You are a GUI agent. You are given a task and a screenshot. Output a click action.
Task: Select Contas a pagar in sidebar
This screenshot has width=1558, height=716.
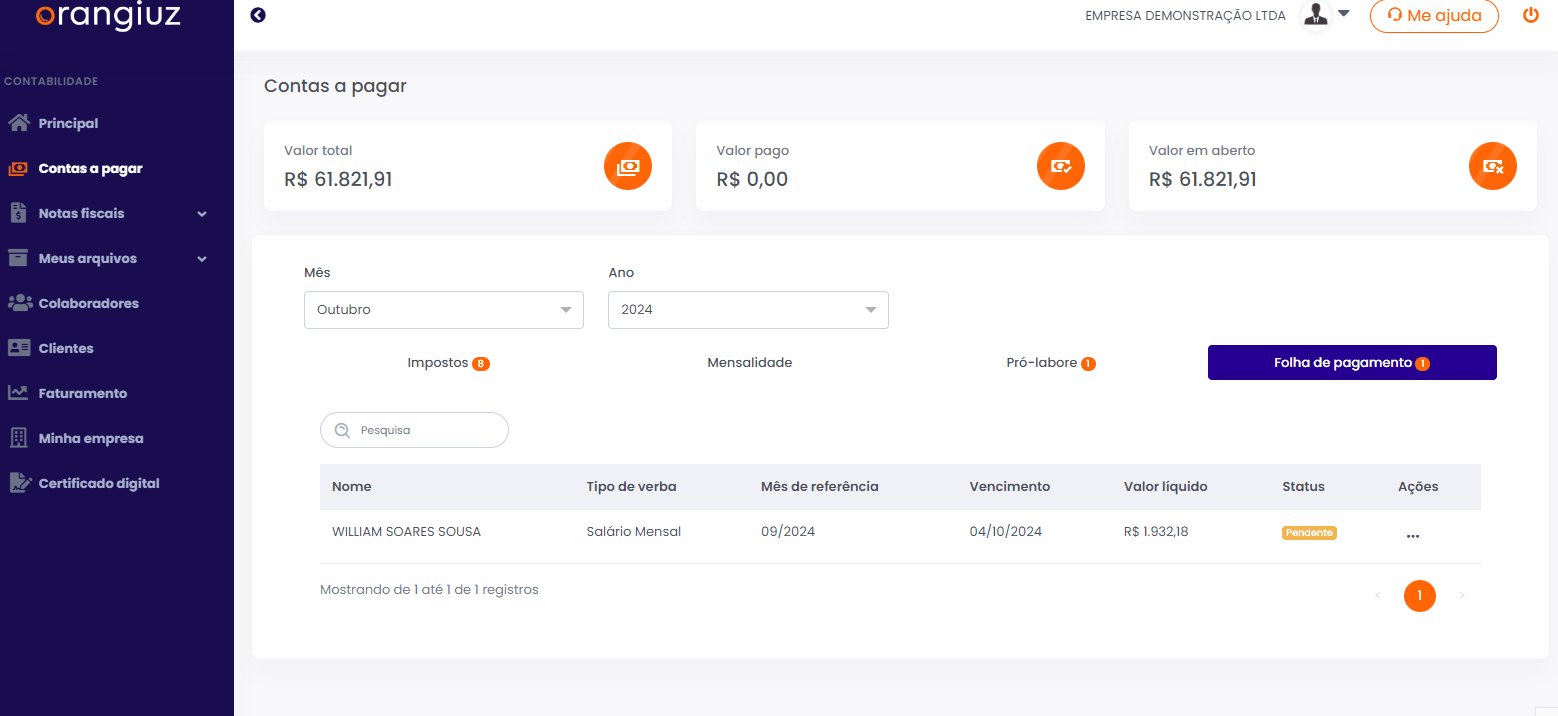[90, 168]
